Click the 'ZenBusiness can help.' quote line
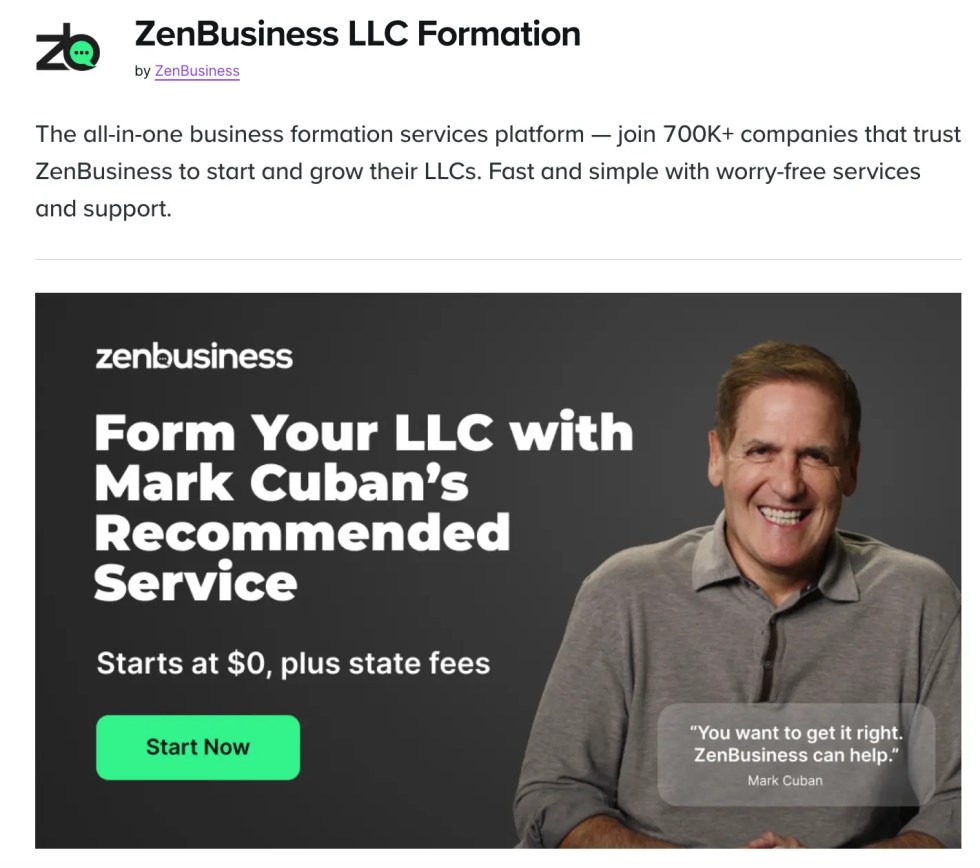980x868 pixels. (796, 755)
